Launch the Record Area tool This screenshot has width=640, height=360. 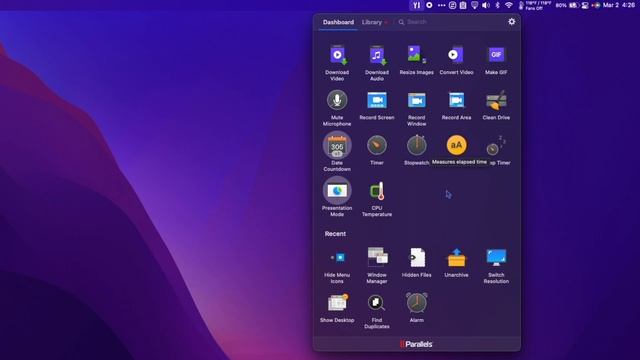pyautogui.click(x=456, y=105)
